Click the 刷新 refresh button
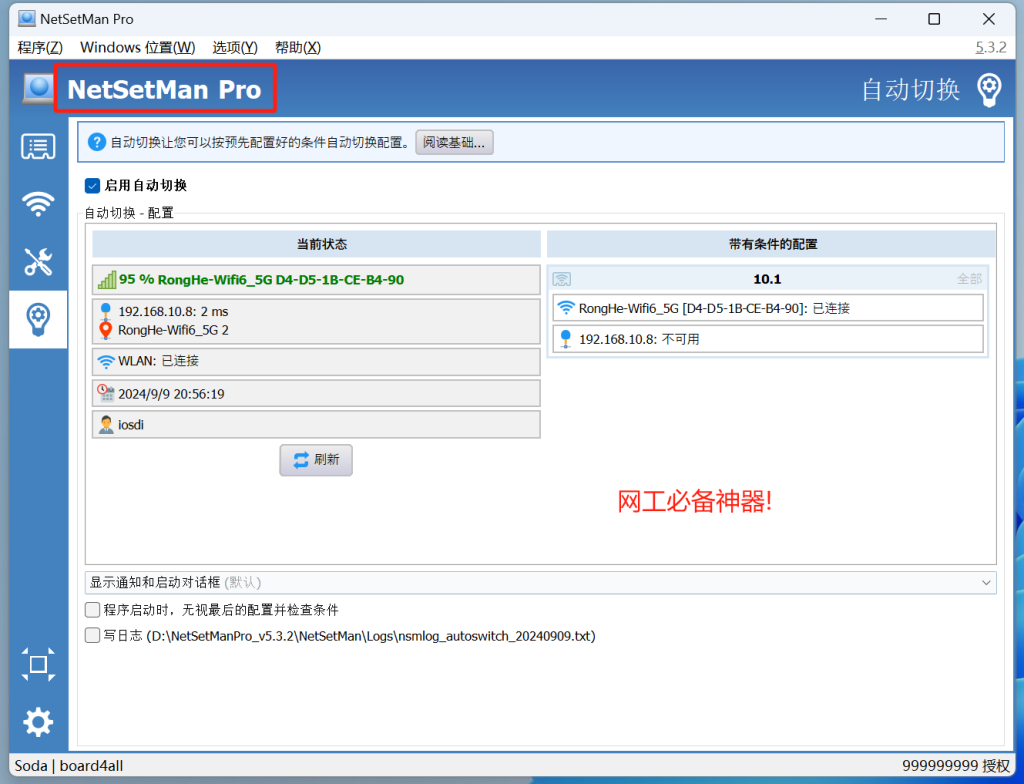 (x=316, y=460)
